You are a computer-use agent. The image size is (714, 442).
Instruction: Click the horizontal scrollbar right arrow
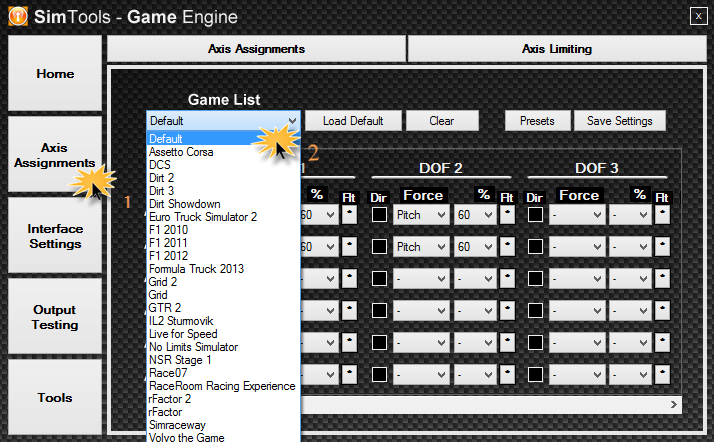click(x=674, y=404)
